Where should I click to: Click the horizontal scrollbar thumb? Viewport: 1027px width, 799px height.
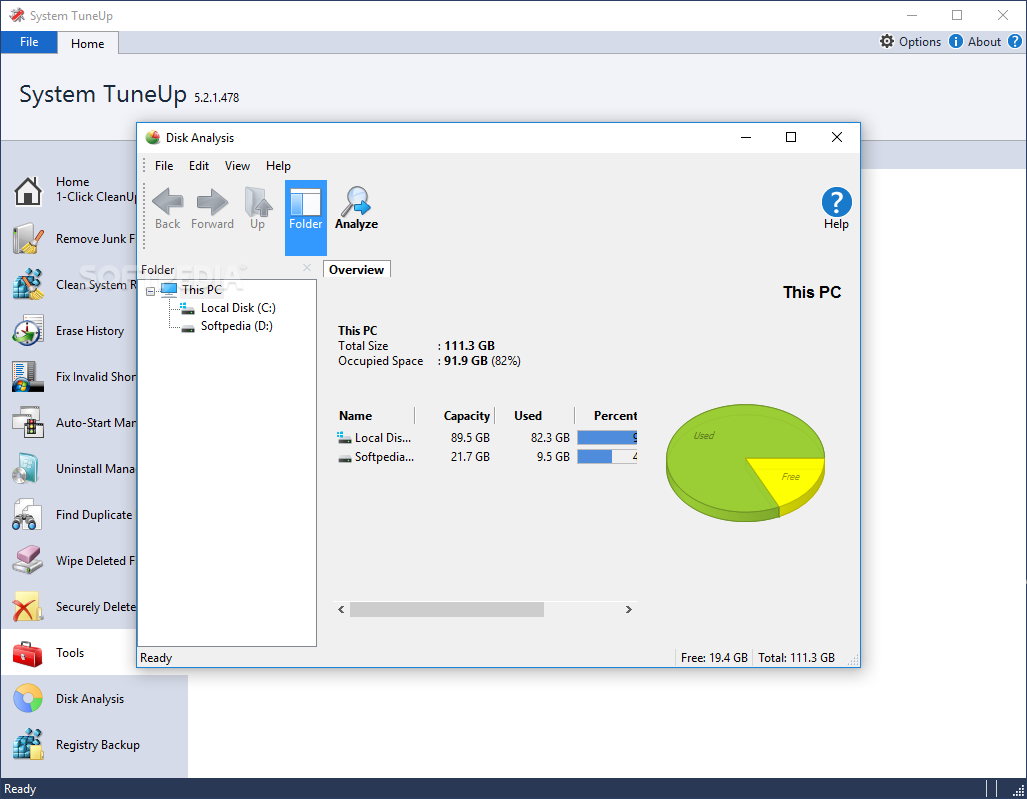pos(447,609)
